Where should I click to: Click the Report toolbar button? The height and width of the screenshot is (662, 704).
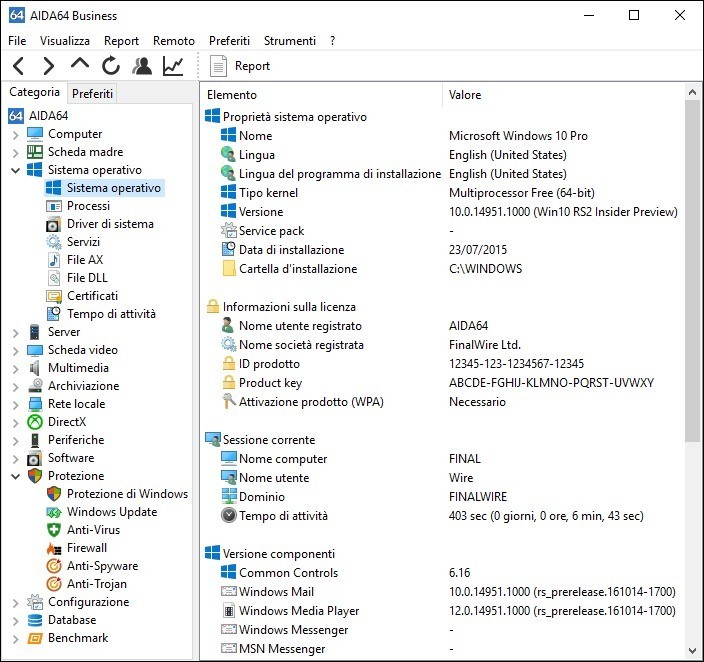[x=241, y=66]
